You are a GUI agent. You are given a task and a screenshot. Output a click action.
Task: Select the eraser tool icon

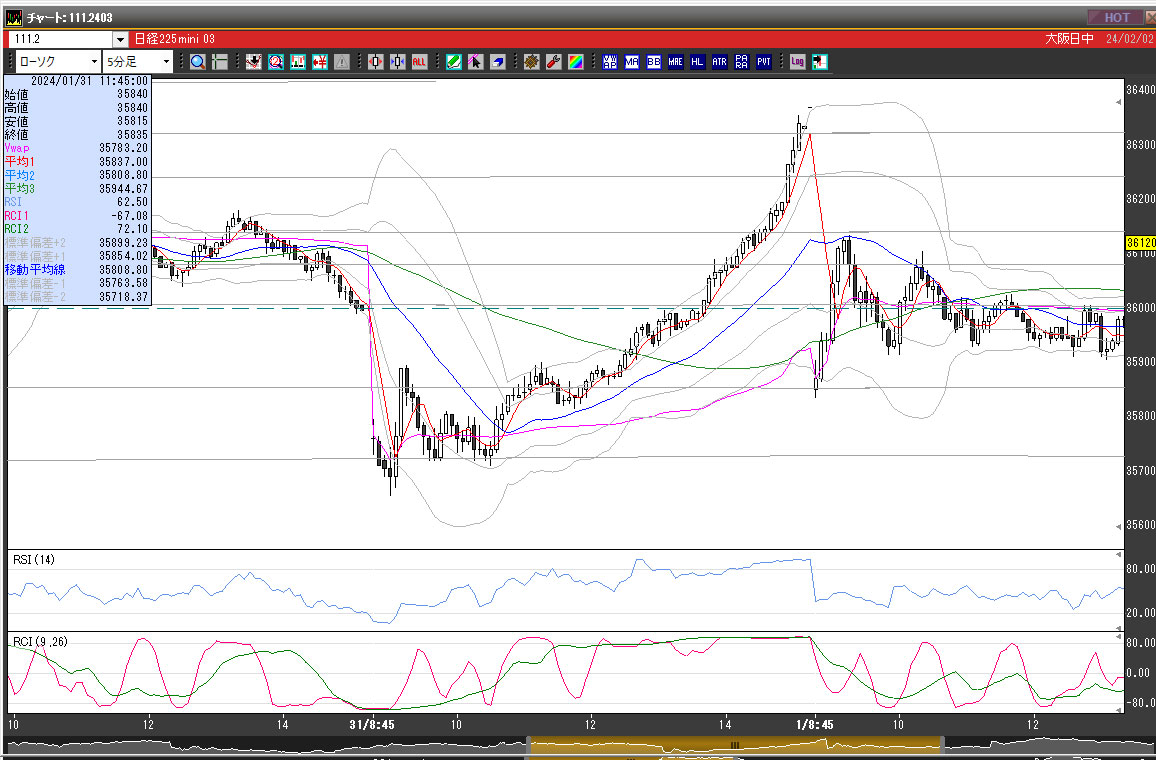(498, 62)
